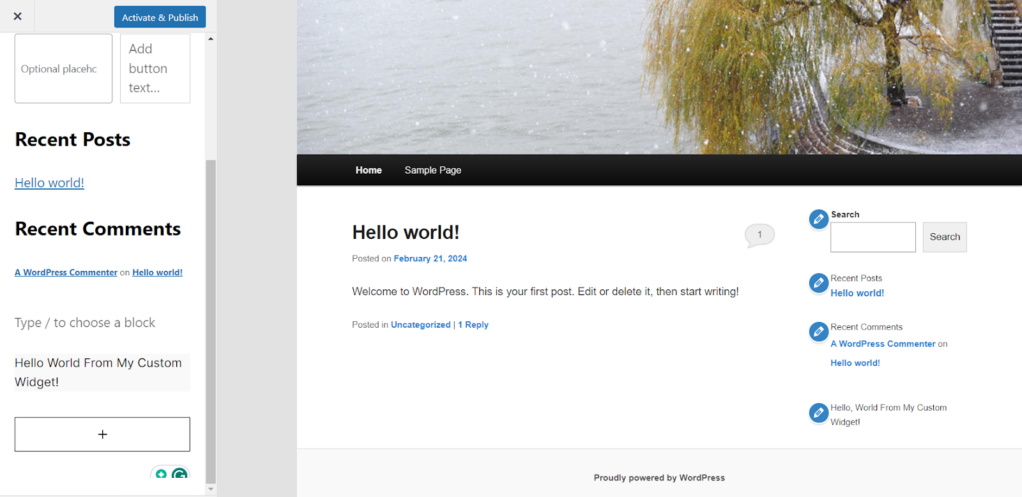Click the edit pencil icon beside Recent Comments

[x=819, y=332]
